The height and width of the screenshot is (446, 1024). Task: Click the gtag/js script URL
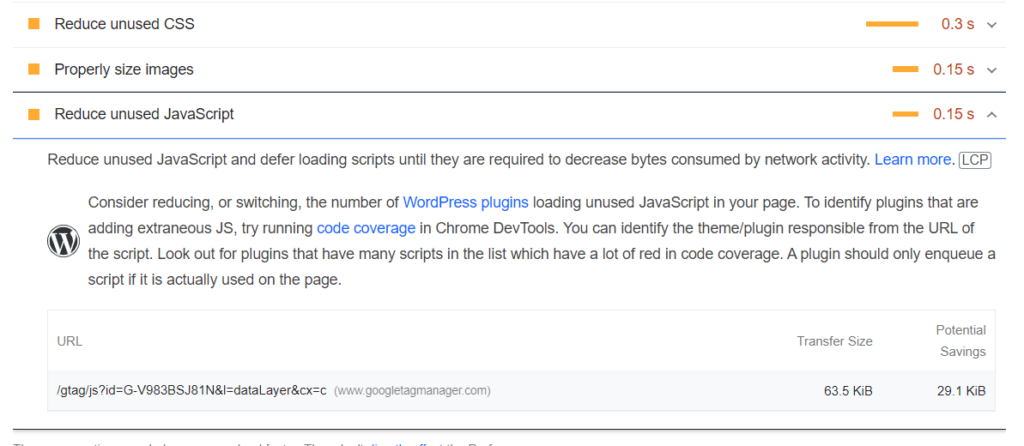pos(192,390)
